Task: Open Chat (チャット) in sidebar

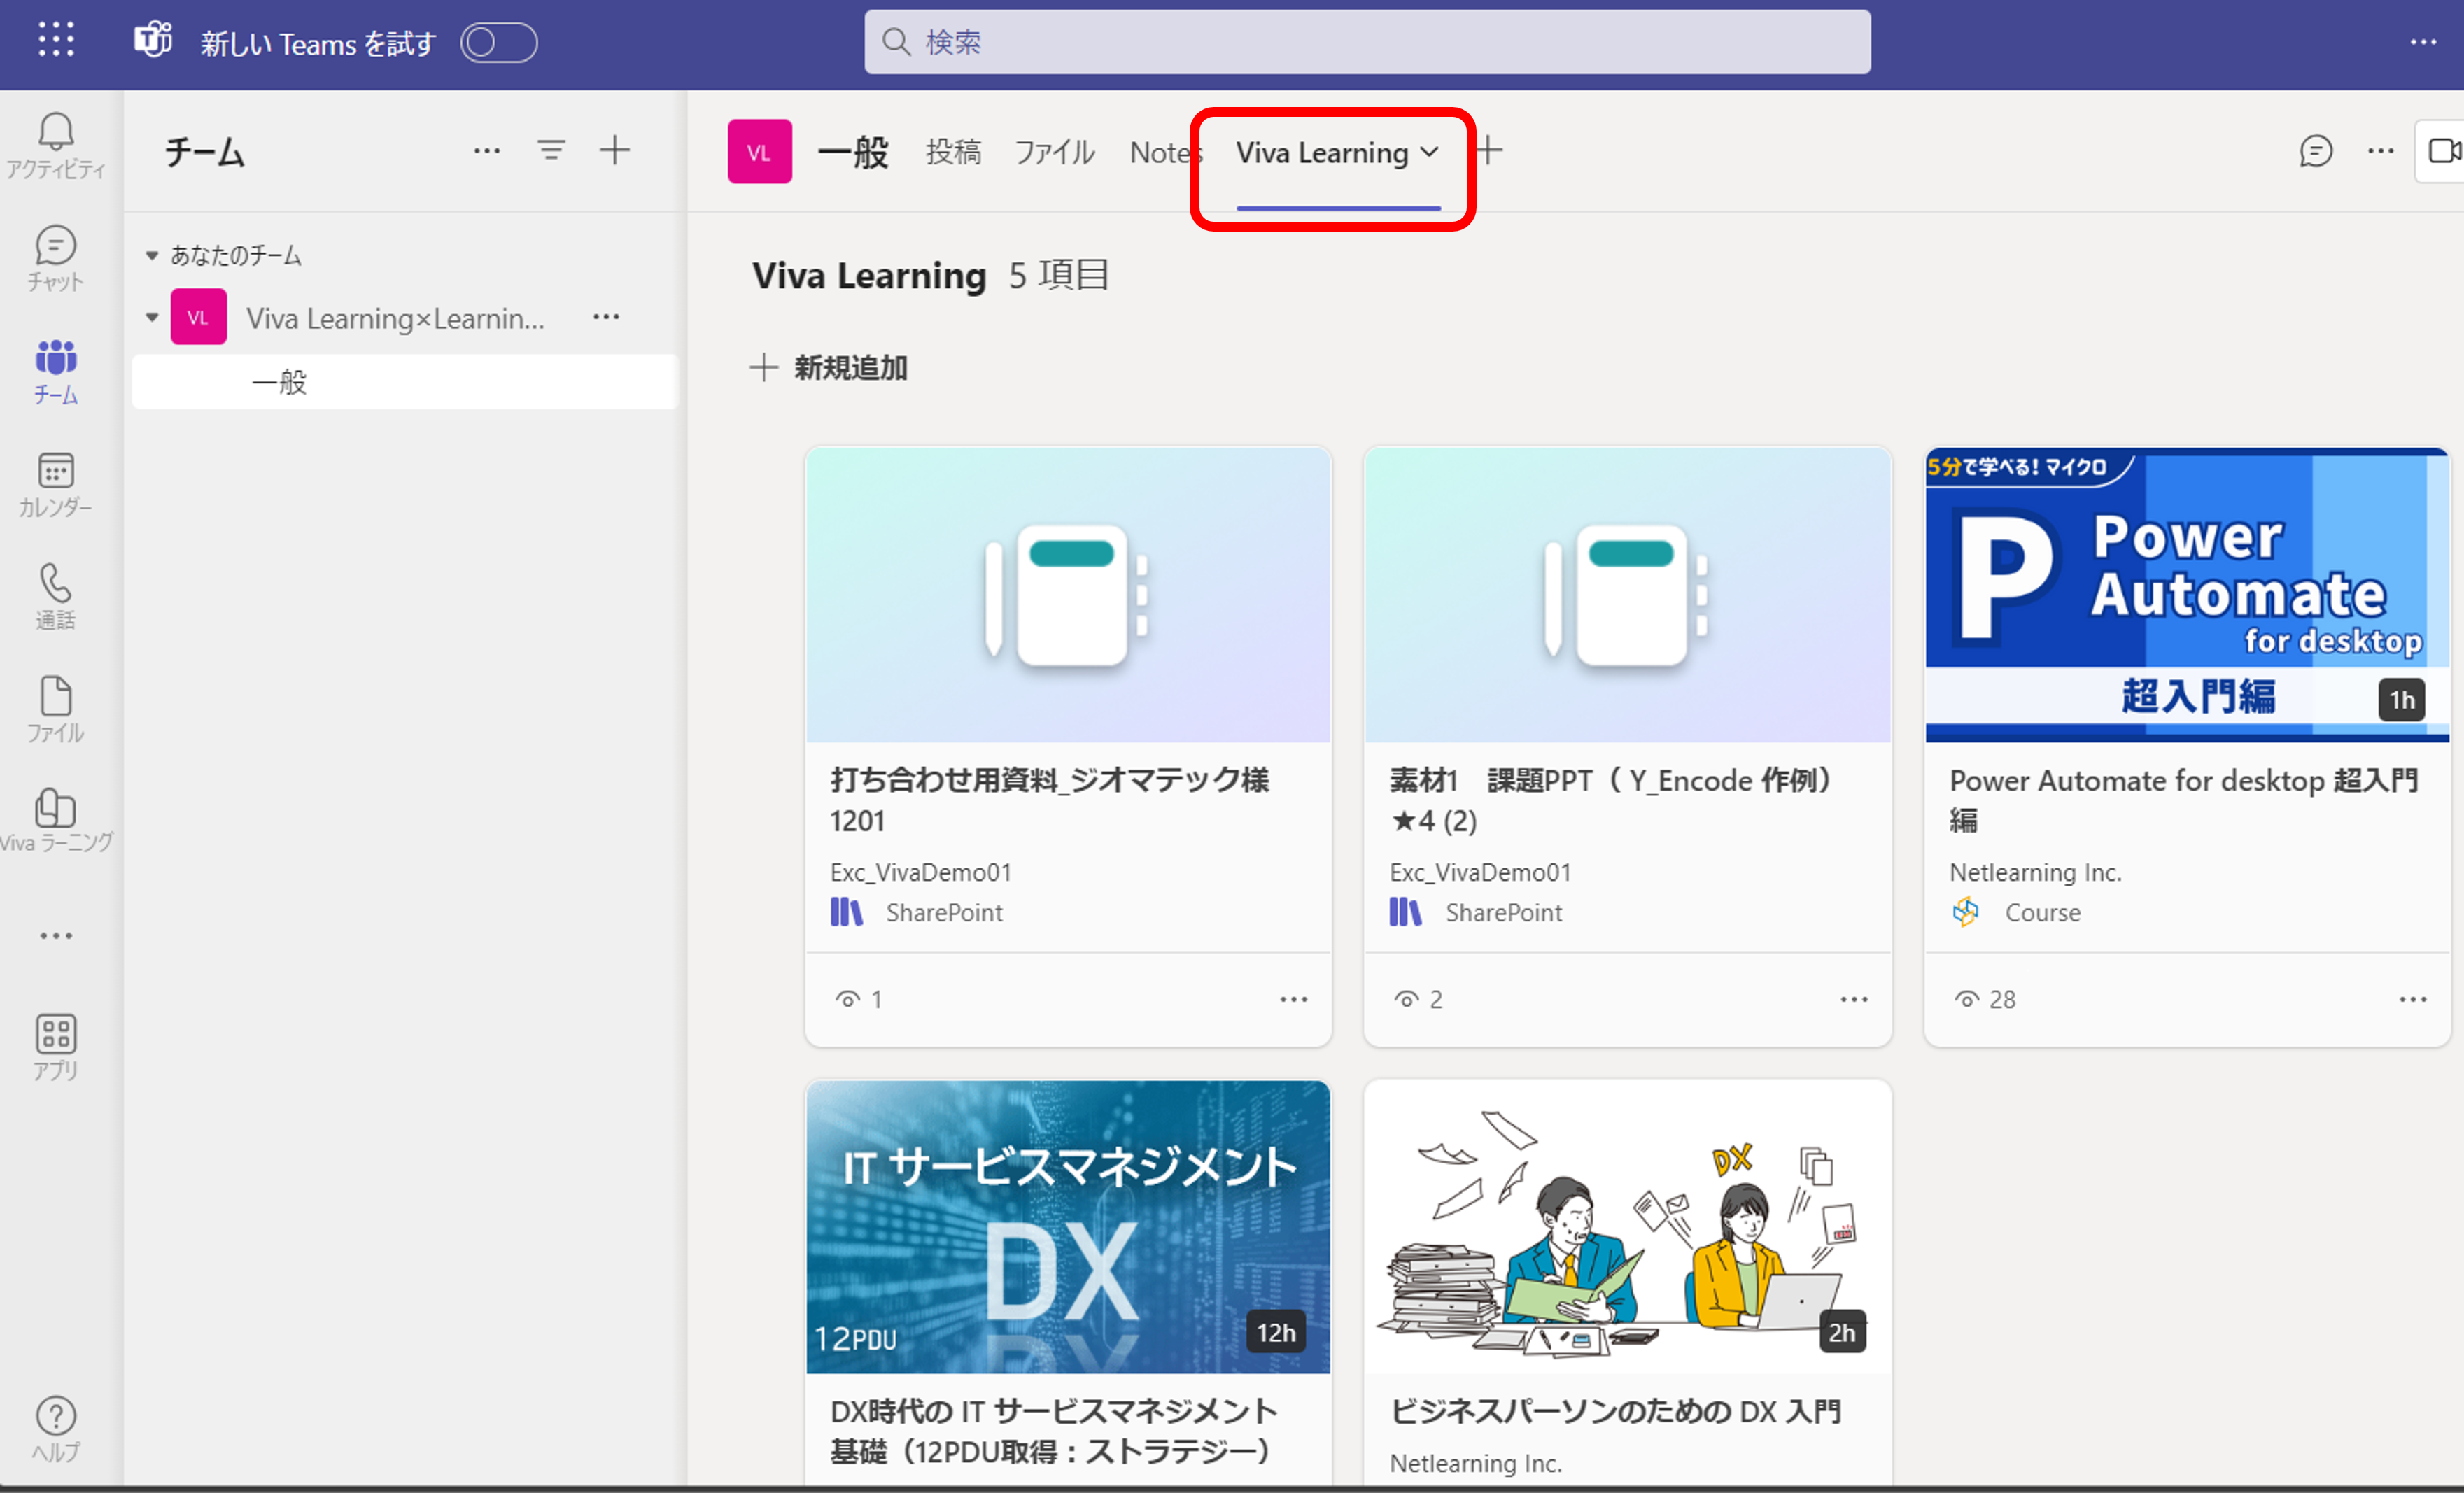Action: point(56,259)
